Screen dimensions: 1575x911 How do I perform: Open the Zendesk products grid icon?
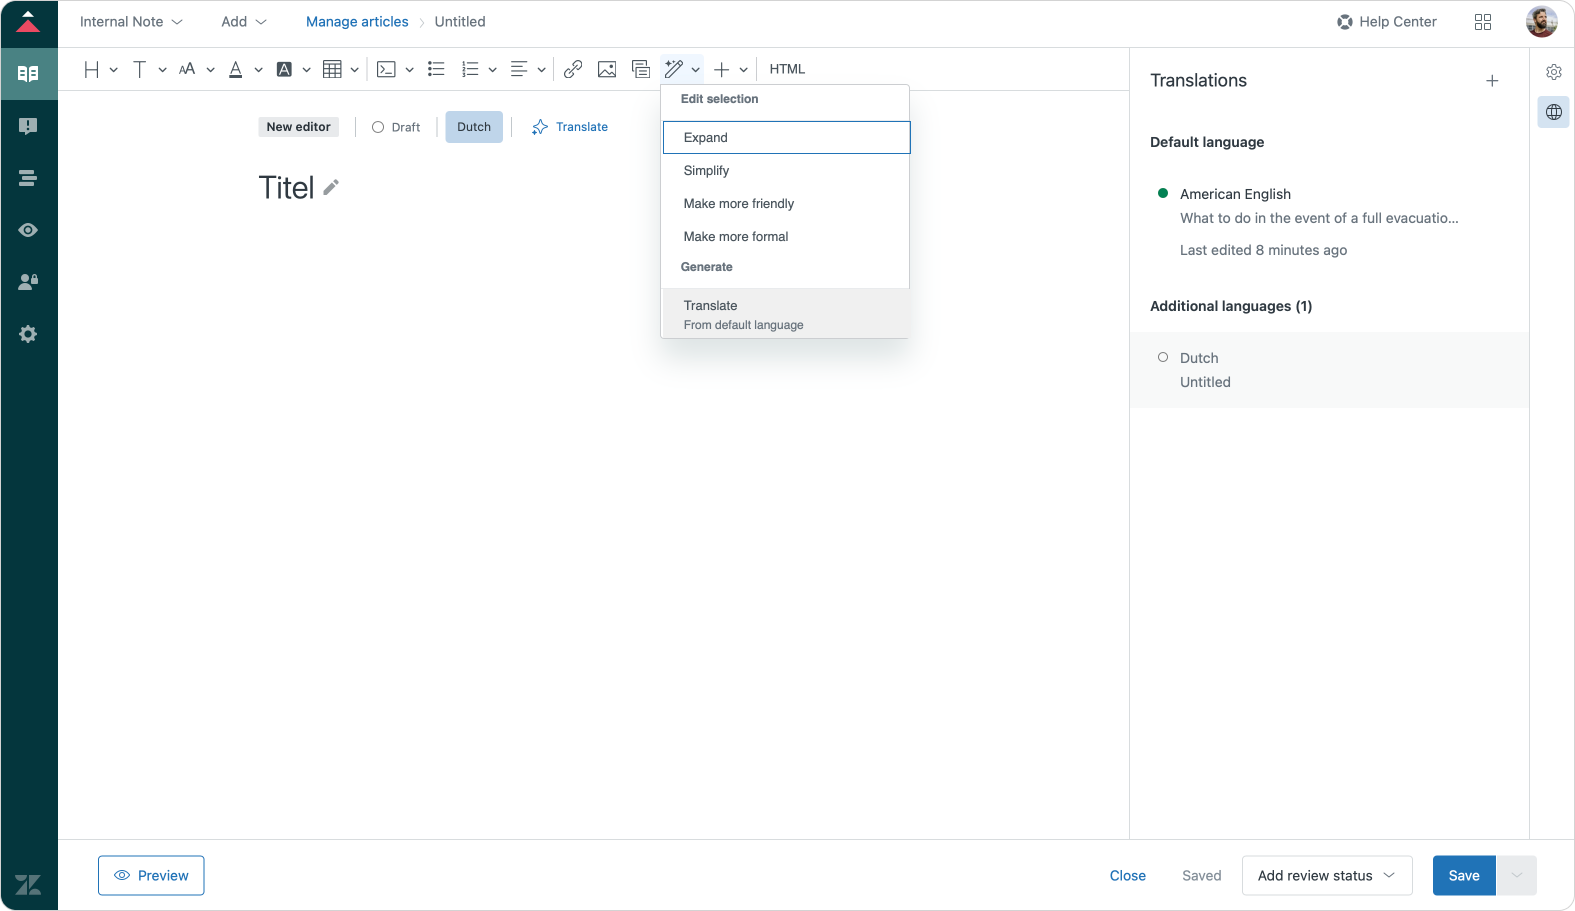pyautogui.click(x=1483, y=22)
